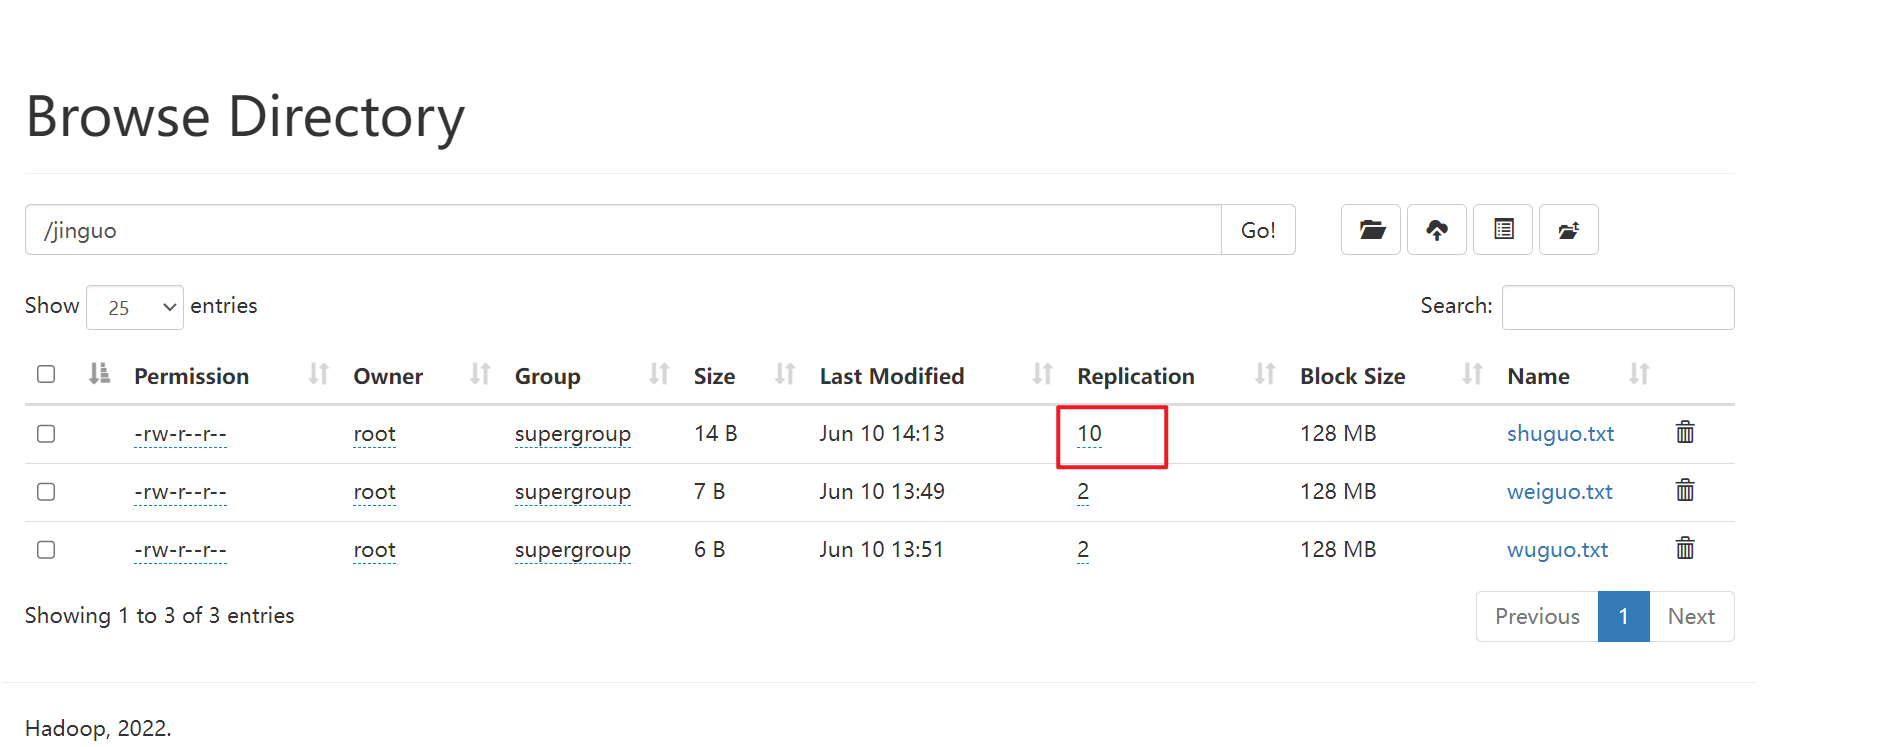This screenshot has height=747, width=1903.
Task: Click the create directory folder icon
Action: pos(1371,230)
